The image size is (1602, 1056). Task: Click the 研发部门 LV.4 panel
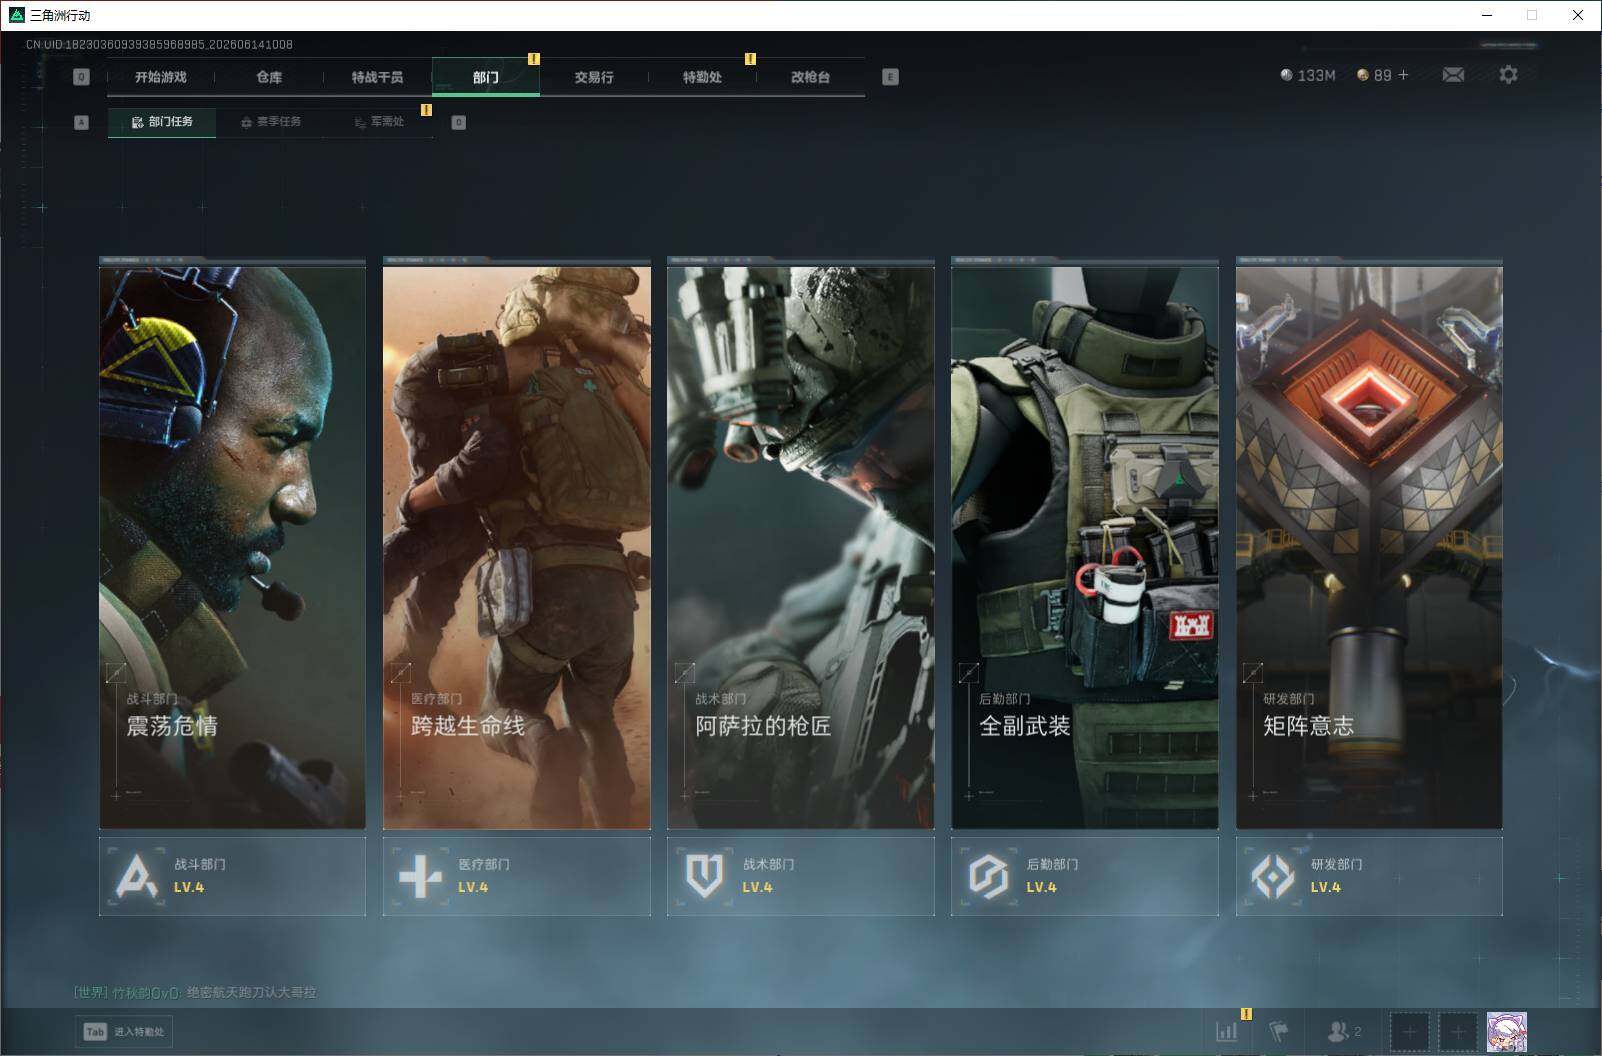(x=1369, y=876)
